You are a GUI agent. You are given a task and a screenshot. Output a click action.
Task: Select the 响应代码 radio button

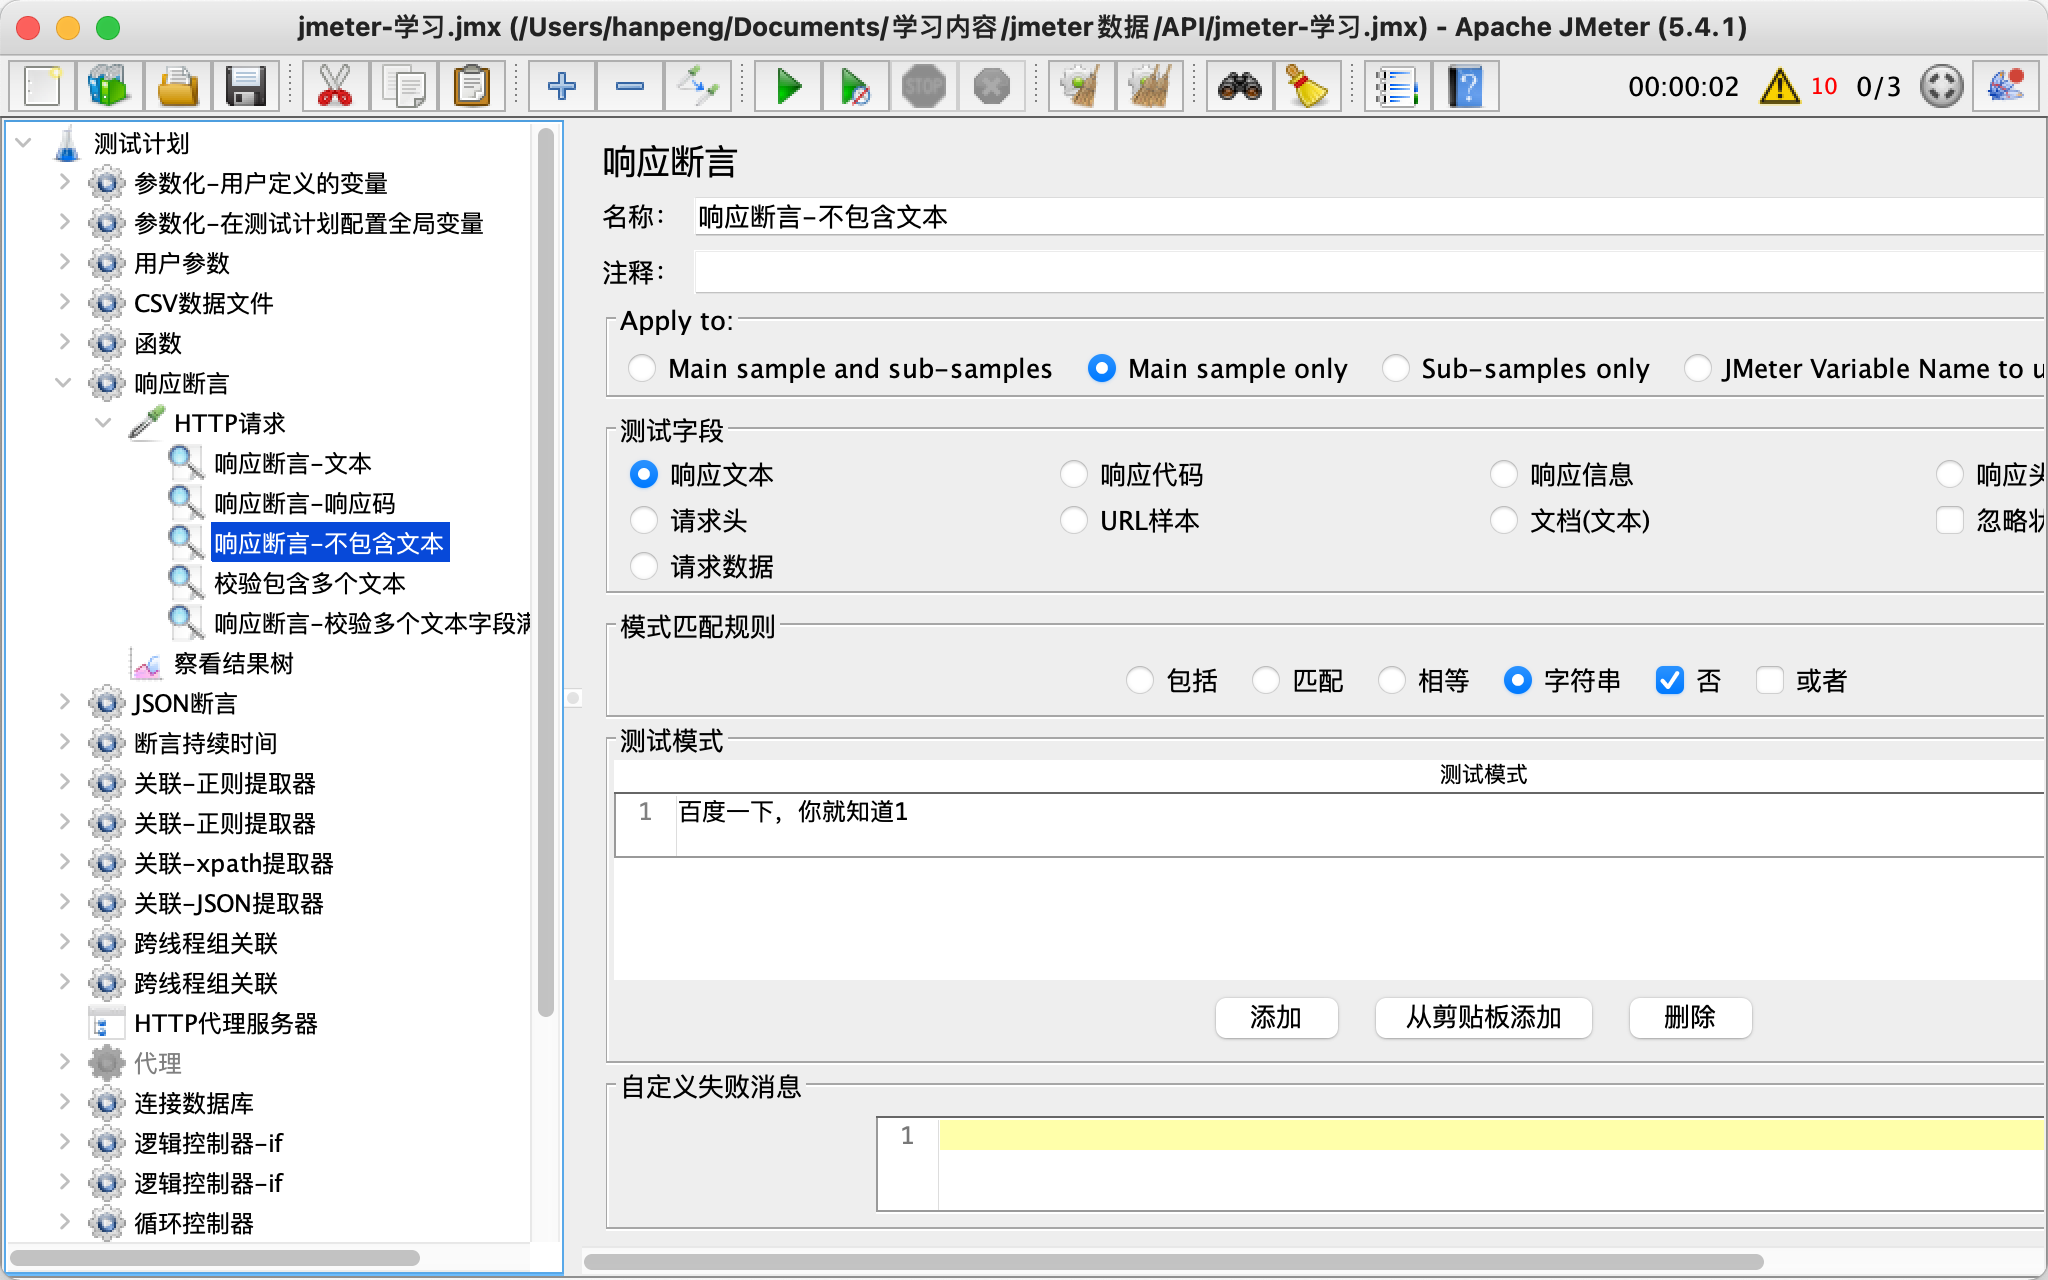click(x=1074, y=475)
